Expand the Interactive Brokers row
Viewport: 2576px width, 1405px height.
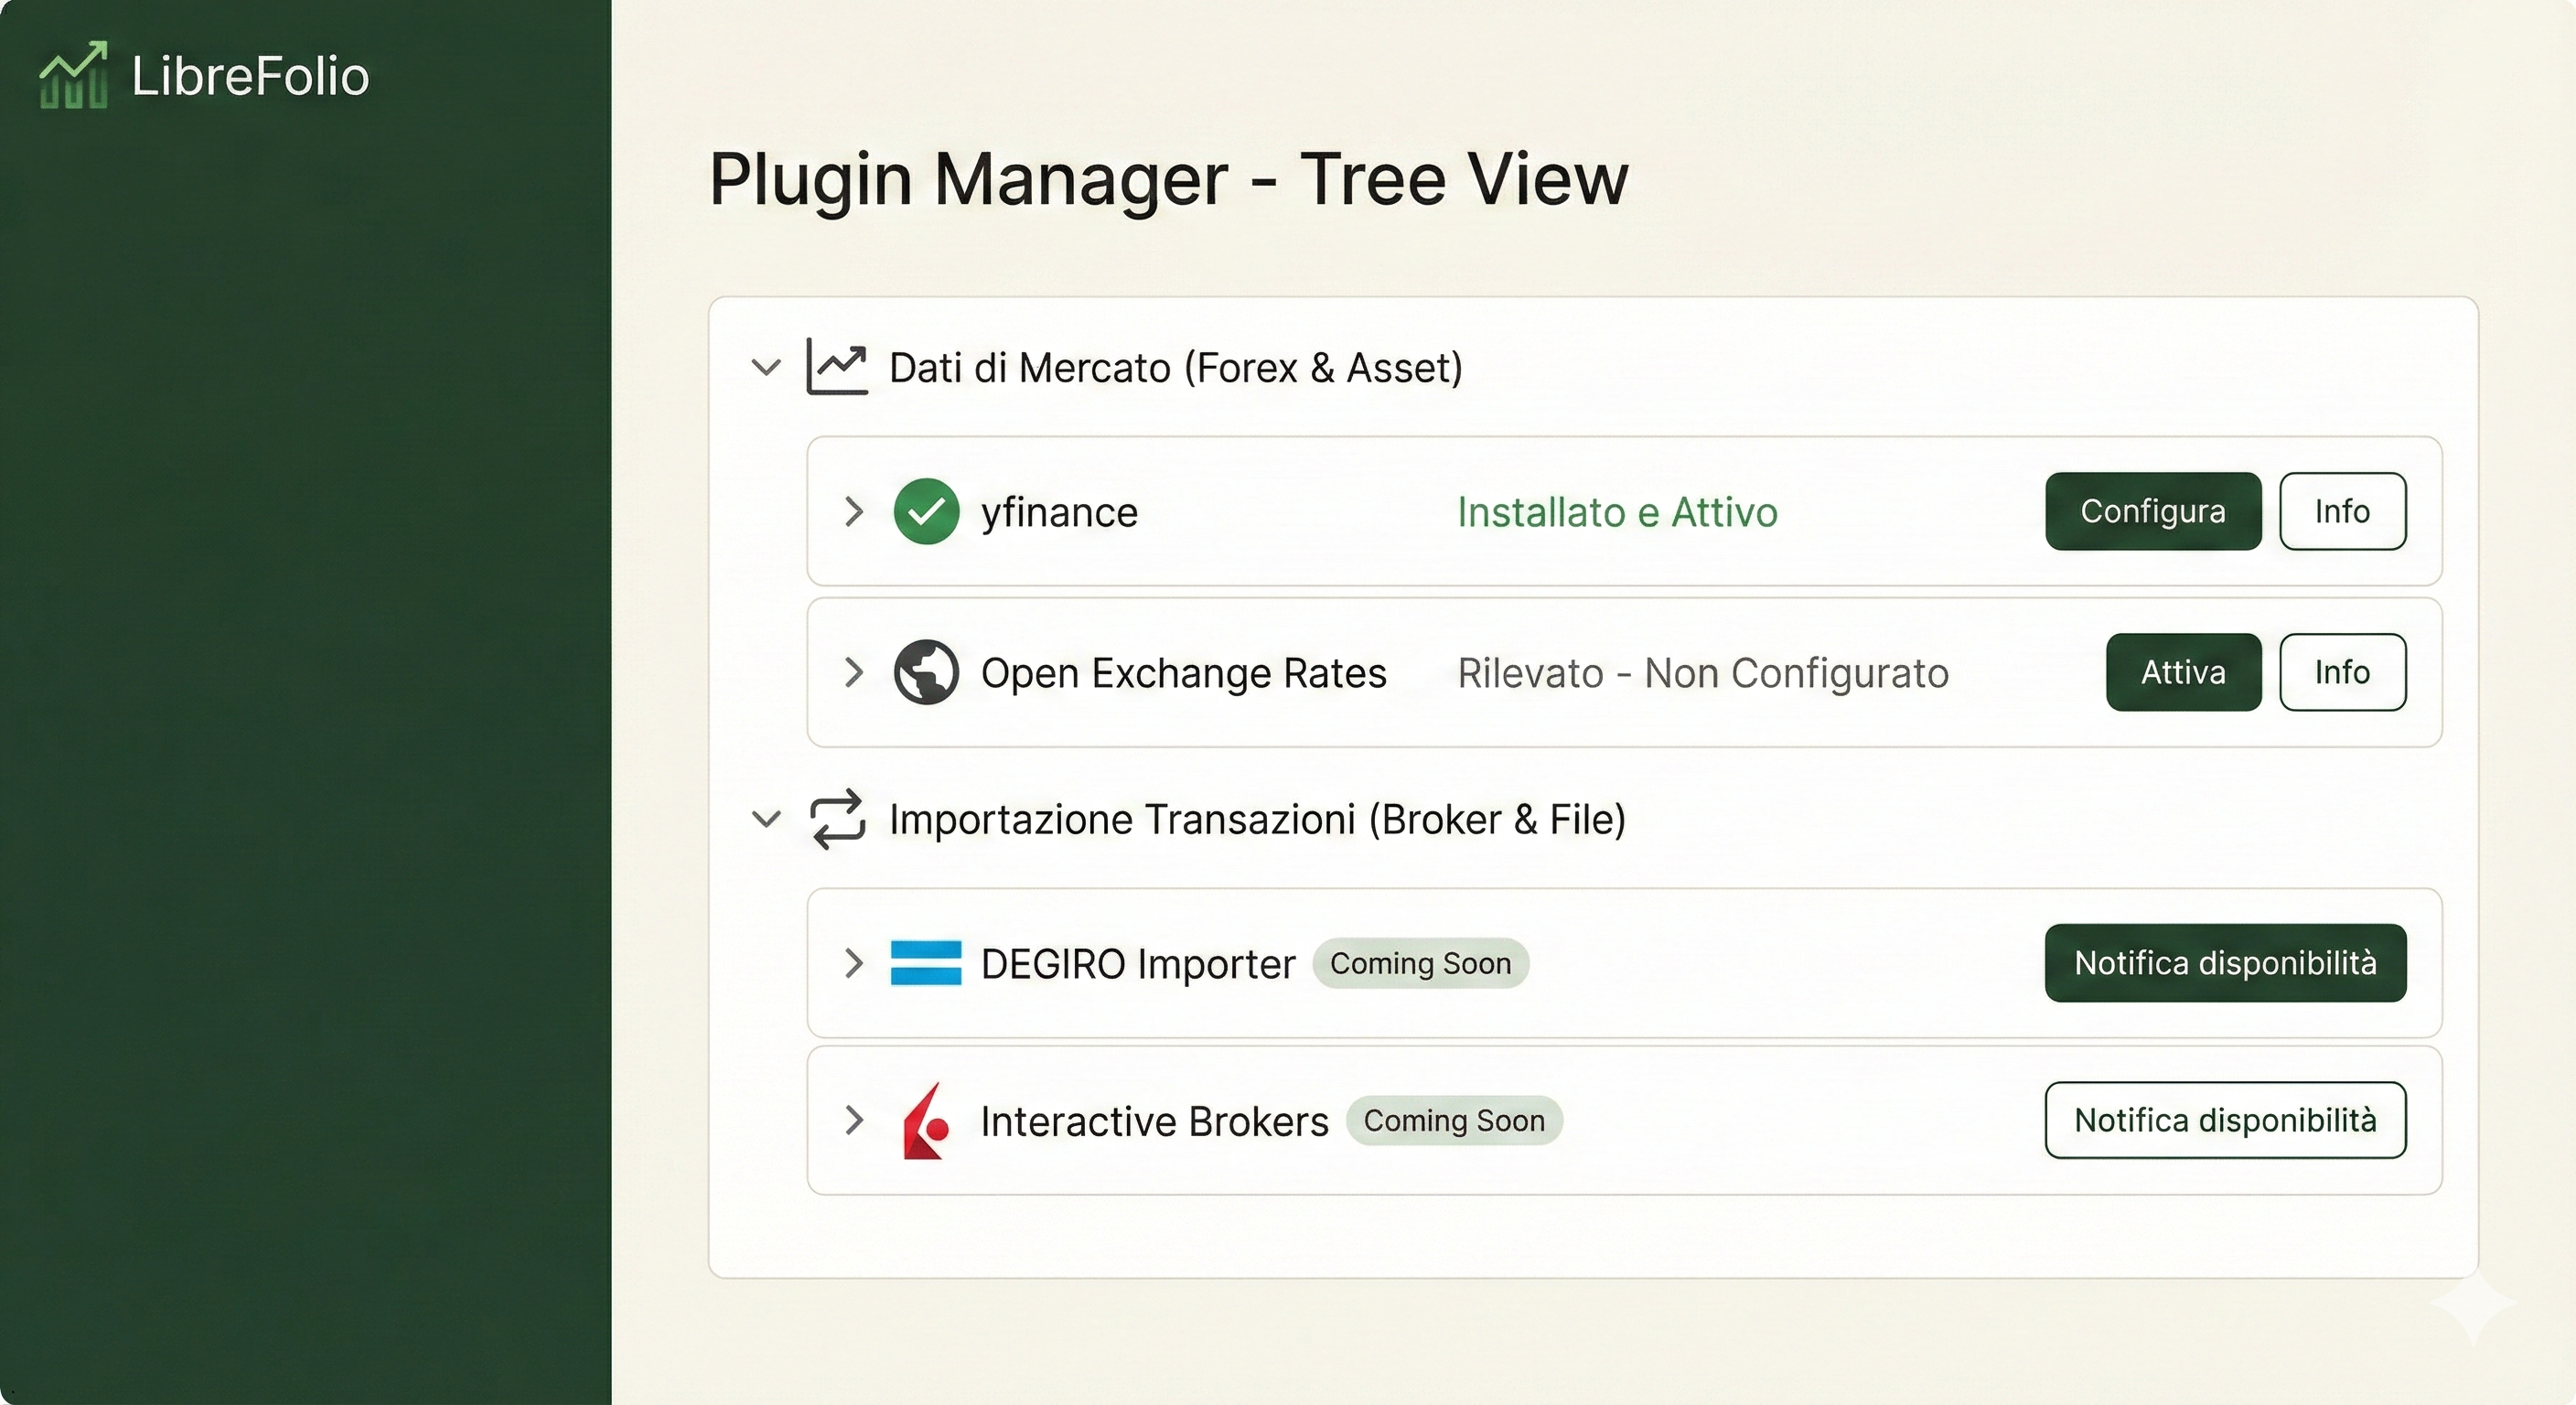click(x=853, y=1120)
